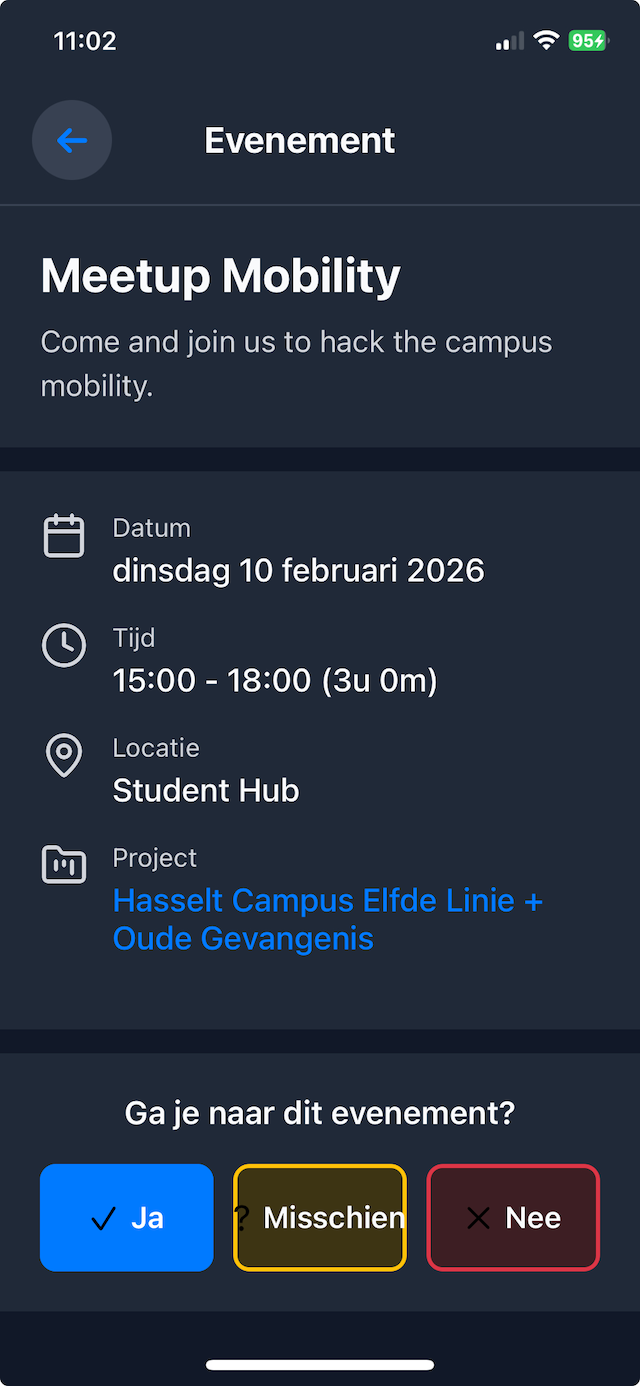The image size is (640, 1386).
Task: Click the X icon in the Nee button
Action: point(478,1218)
